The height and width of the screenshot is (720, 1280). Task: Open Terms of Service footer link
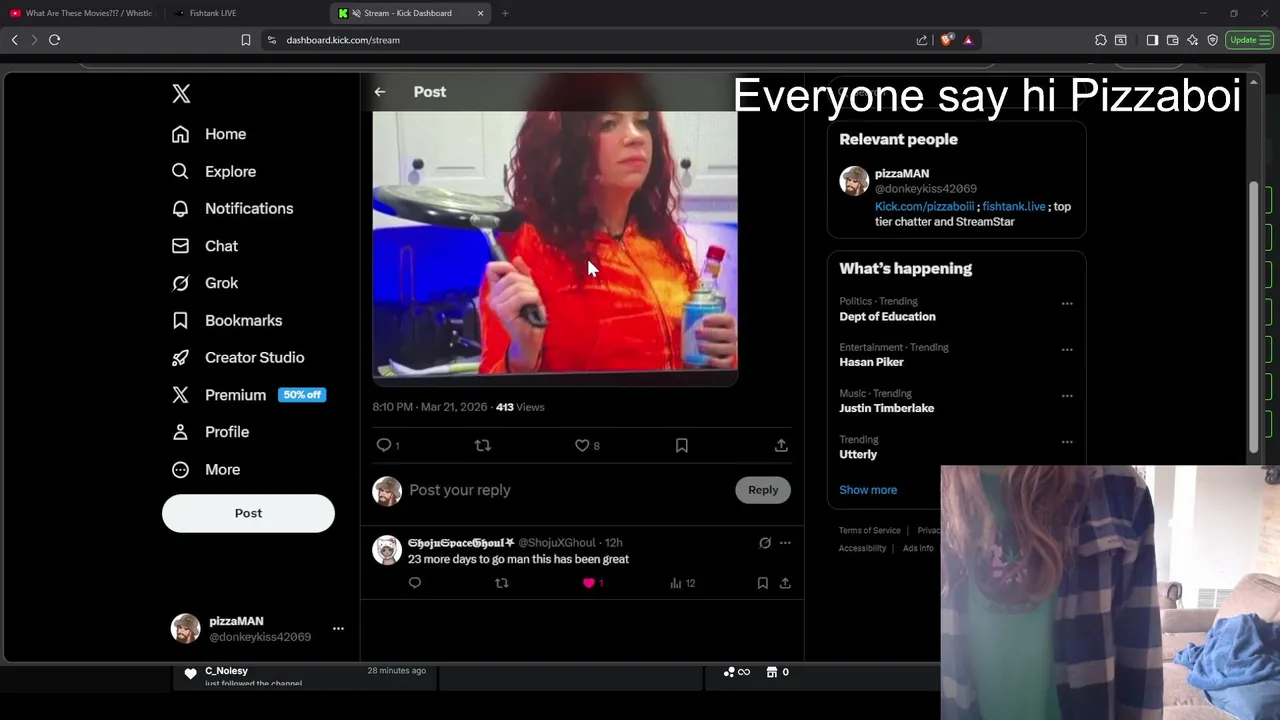tap(870, 531)
